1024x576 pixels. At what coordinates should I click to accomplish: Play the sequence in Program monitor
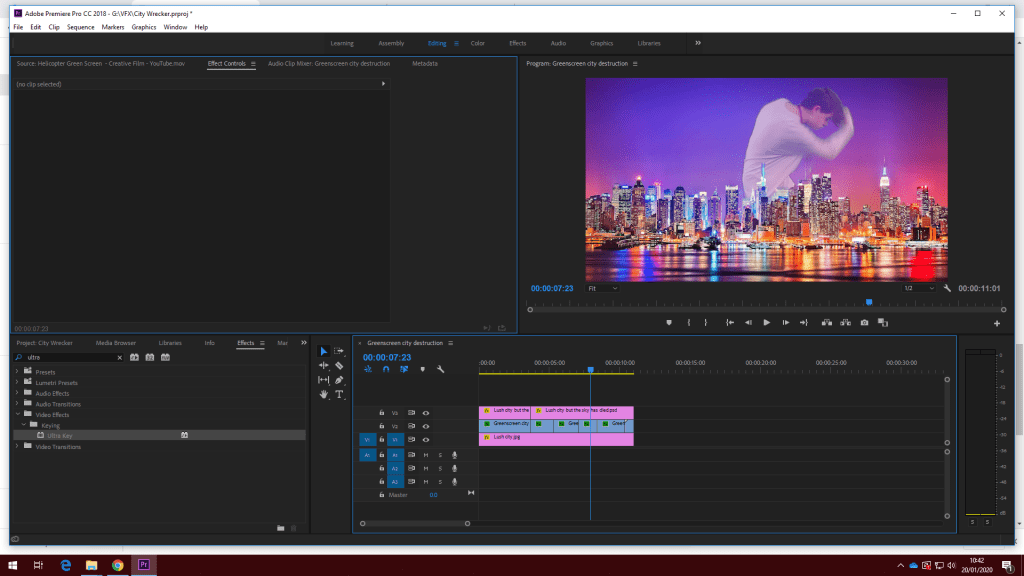[x=767, y=322]
